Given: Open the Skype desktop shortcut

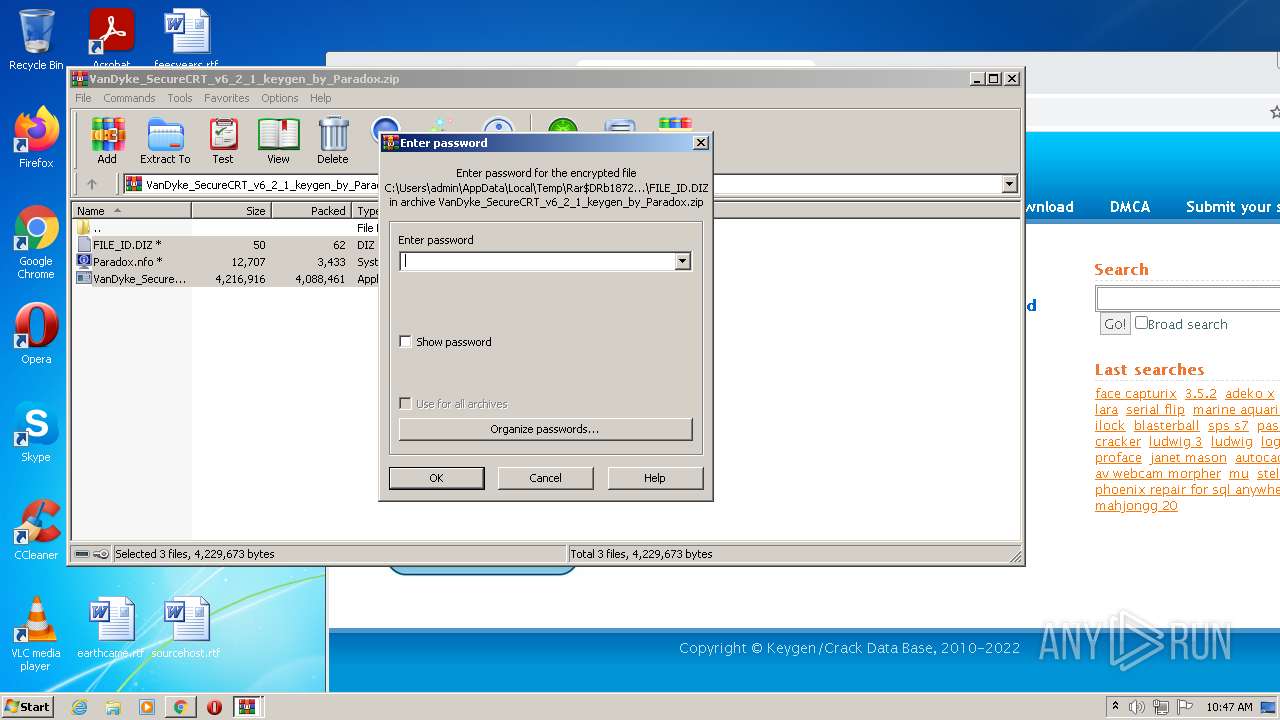Looking at the screenshot, I should click(36, 432).
